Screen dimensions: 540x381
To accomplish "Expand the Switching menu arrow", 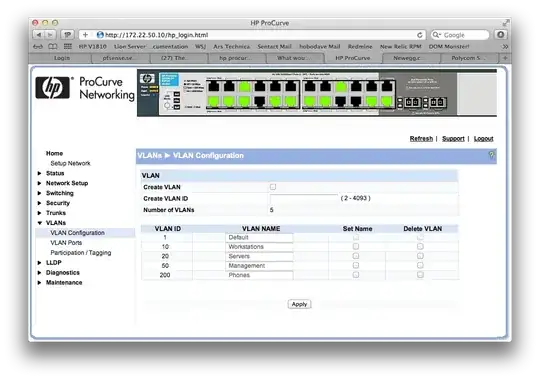I will click(x=39, y=193).
